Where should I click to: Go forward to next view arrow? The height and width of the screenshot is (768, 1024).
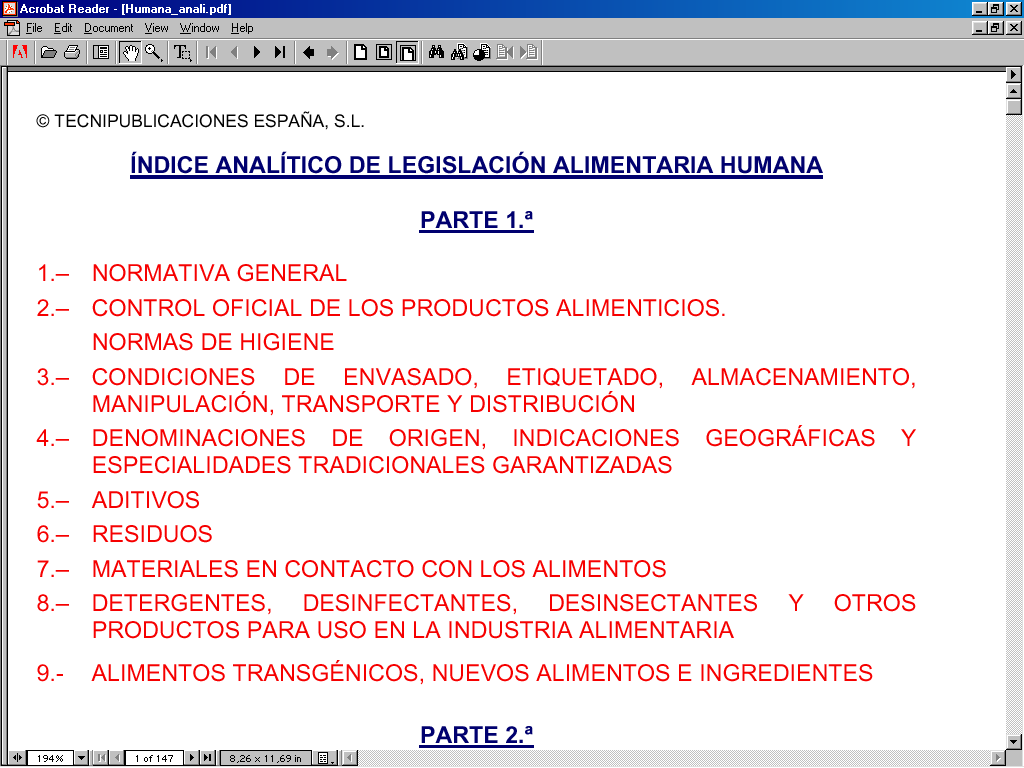(x=332, y=52)
